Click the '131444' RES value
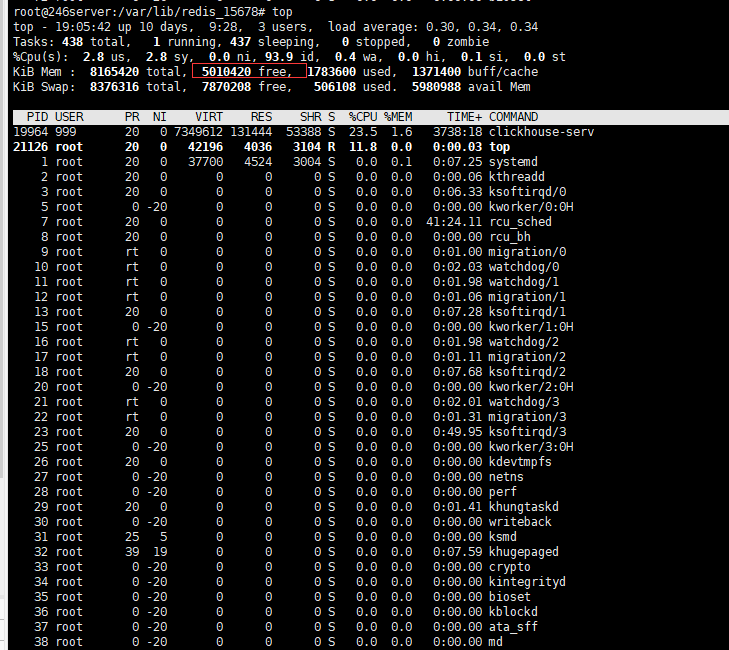Screen dimensions: 729x650 click(251, 132)
